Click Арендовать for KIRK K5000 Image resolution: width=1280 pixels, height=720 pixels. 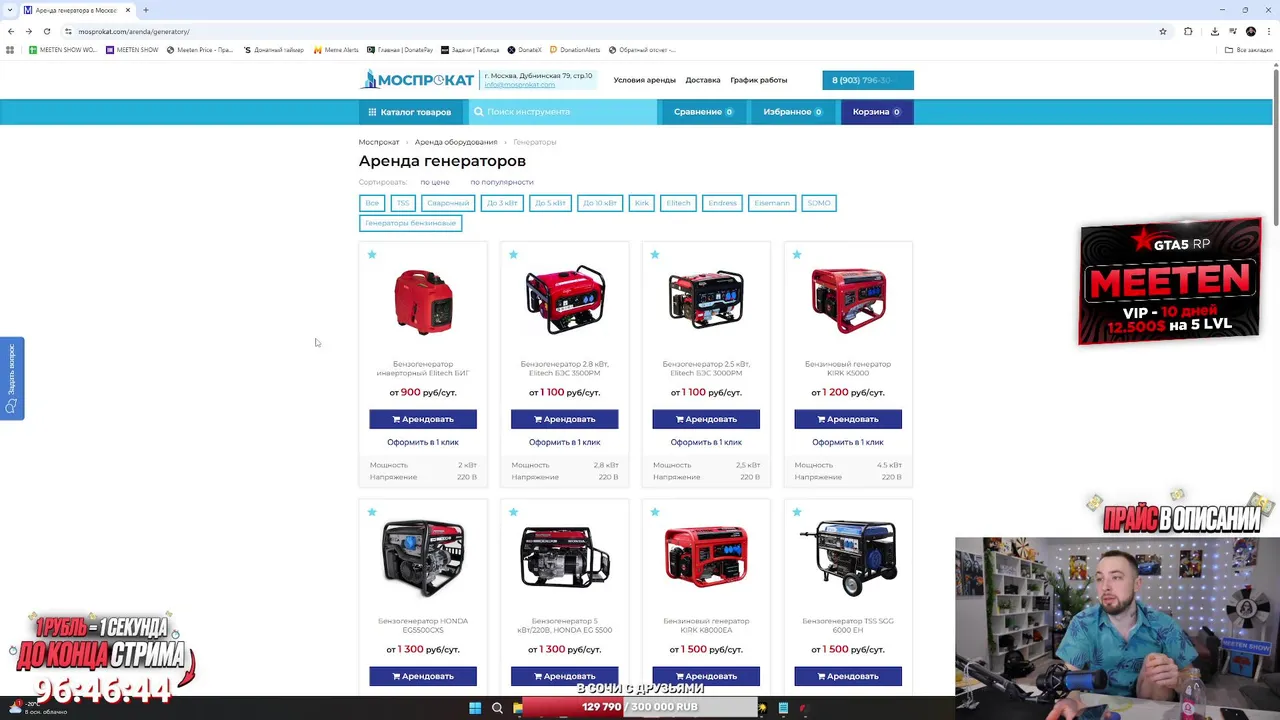(848, 419)
